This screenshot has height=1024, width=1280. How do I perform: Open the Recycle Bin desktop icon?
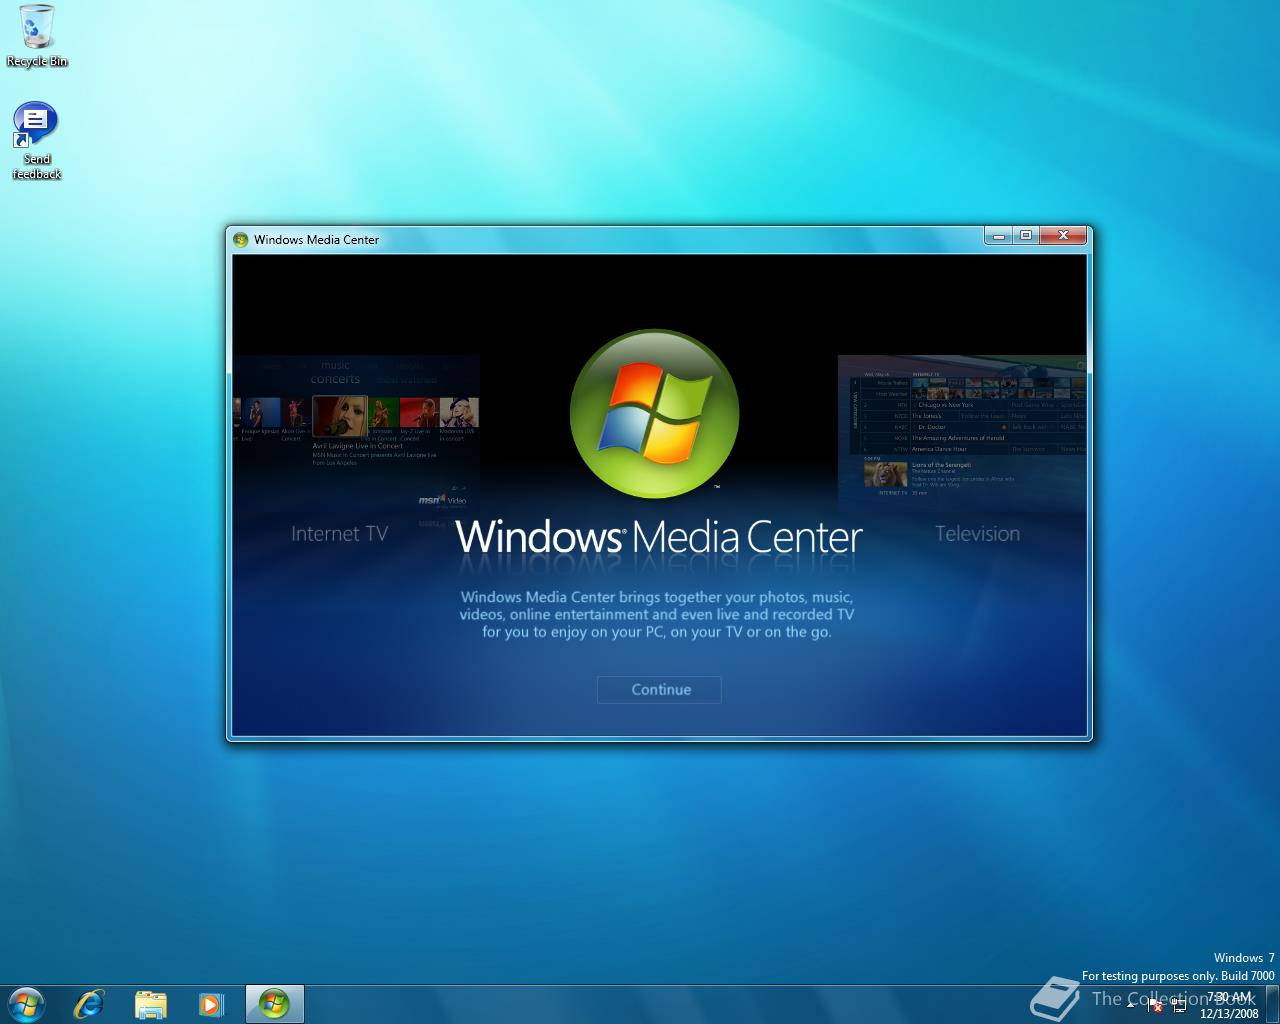click(x=37, y=36)
